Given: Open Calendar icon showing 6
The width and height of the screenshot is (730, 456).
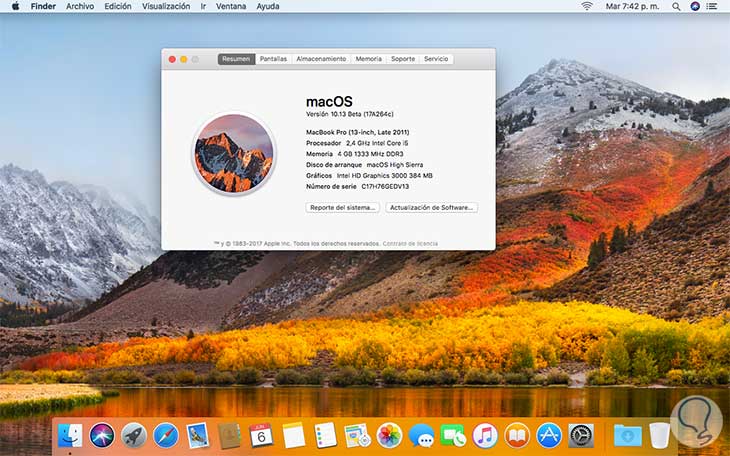Looking at the screenshot, I should coord(261,436).
